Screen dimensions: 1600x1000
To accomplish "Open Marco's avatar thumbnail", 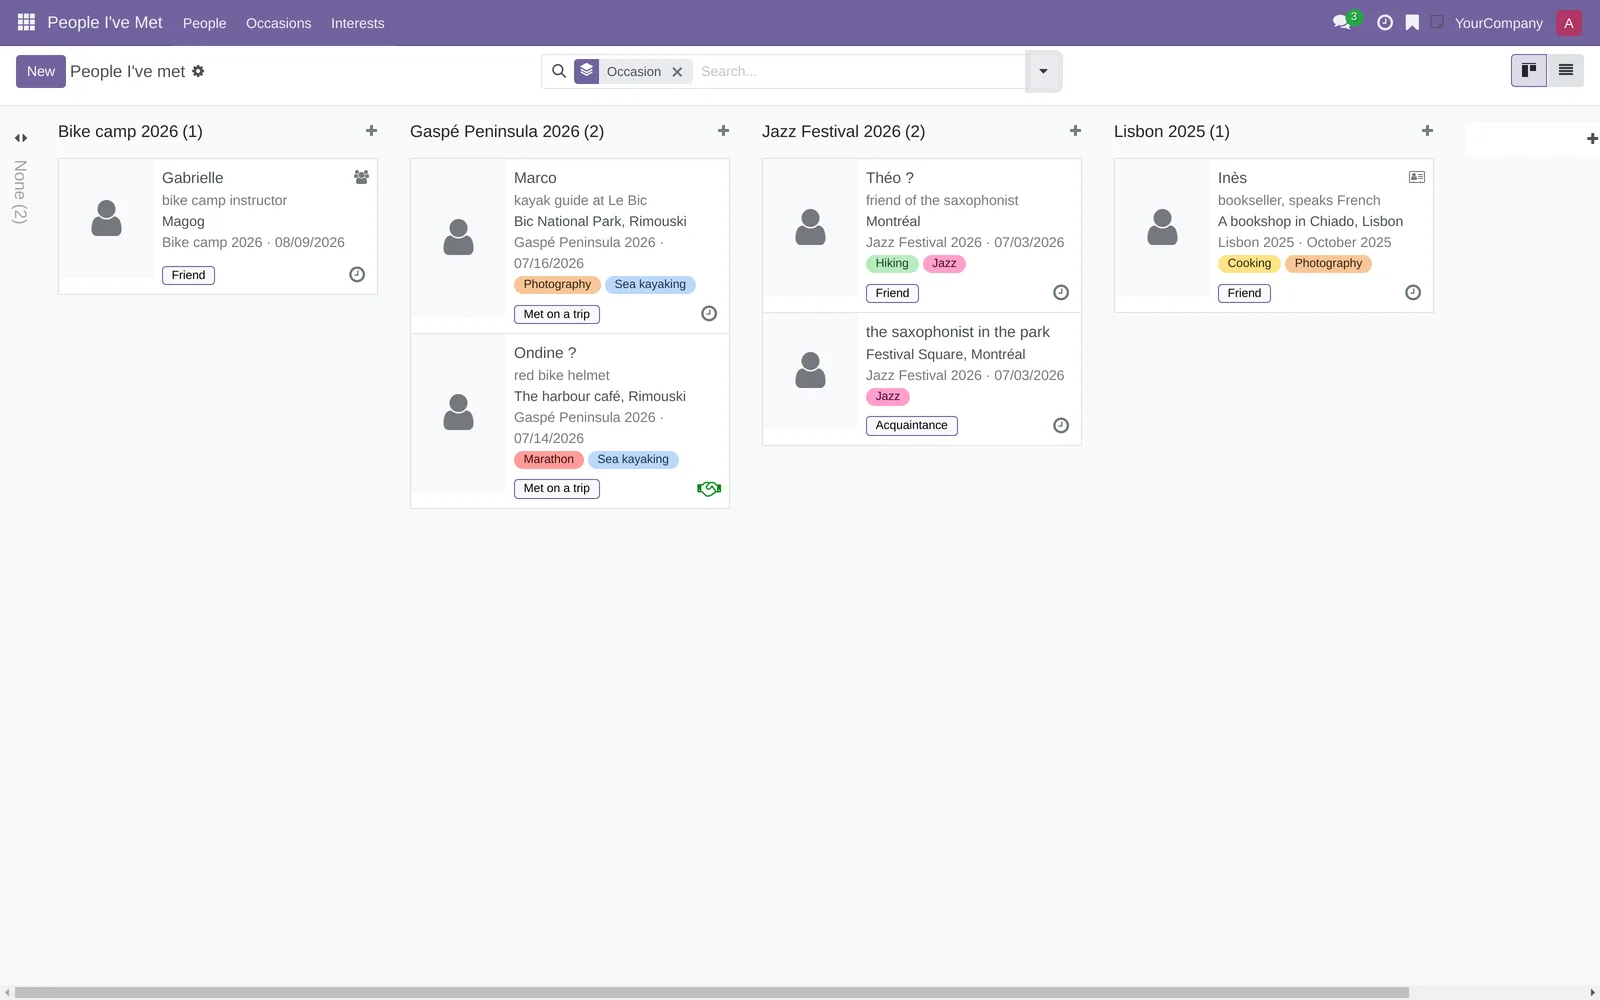I will 458,237.
